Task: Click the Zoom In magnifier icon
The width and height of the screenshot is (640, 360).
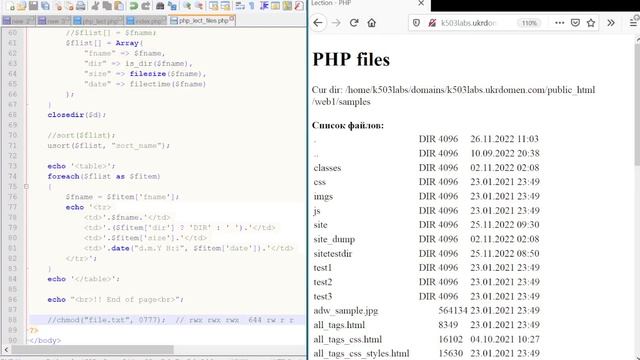Action: [187, 6]
